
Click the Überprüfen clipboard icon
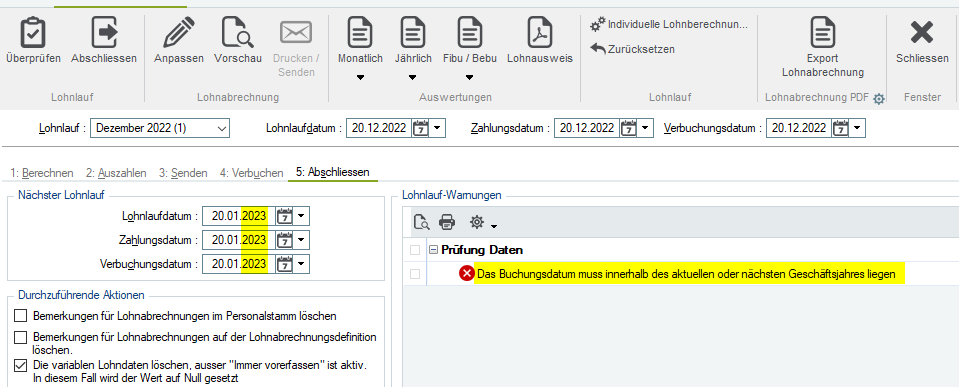(x=33, y=33)
